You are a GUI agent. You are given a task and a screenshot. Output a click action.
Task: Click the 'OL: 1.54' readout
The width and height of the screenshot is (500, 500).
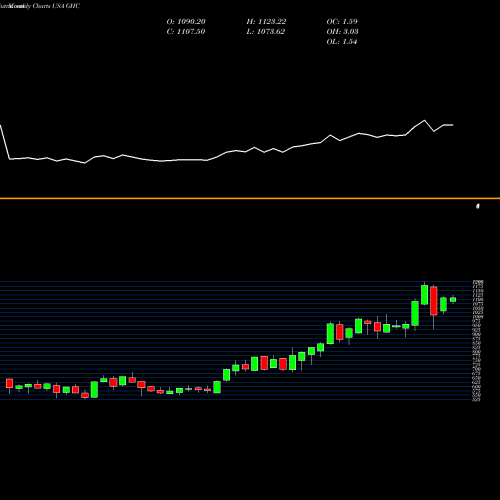pyautogui.click(x=342, y=42)
